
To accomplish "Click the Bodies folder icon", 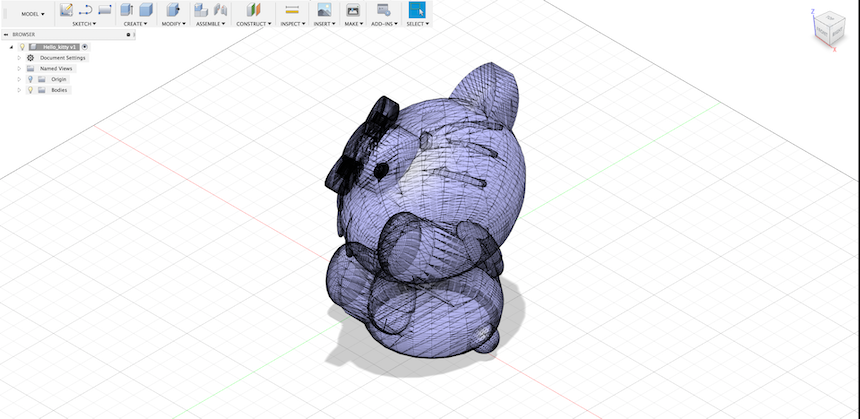I will [x=42, y=90].
